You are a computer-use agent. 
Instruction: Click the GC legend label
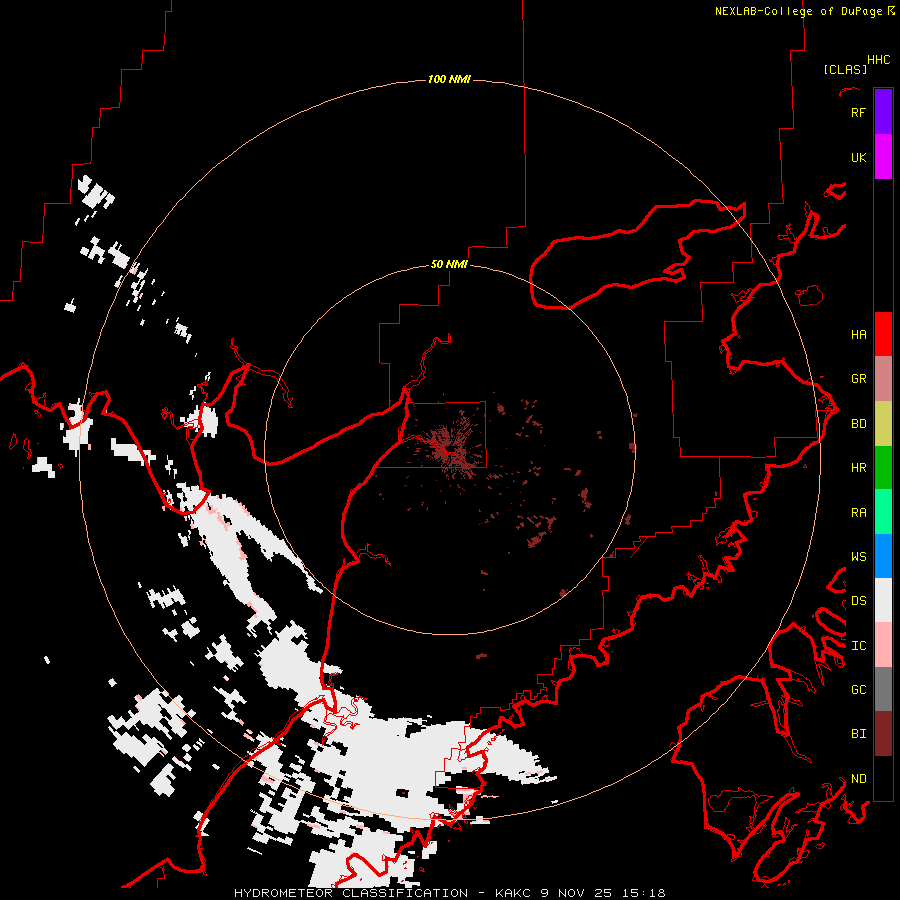[x=858, y=690]
